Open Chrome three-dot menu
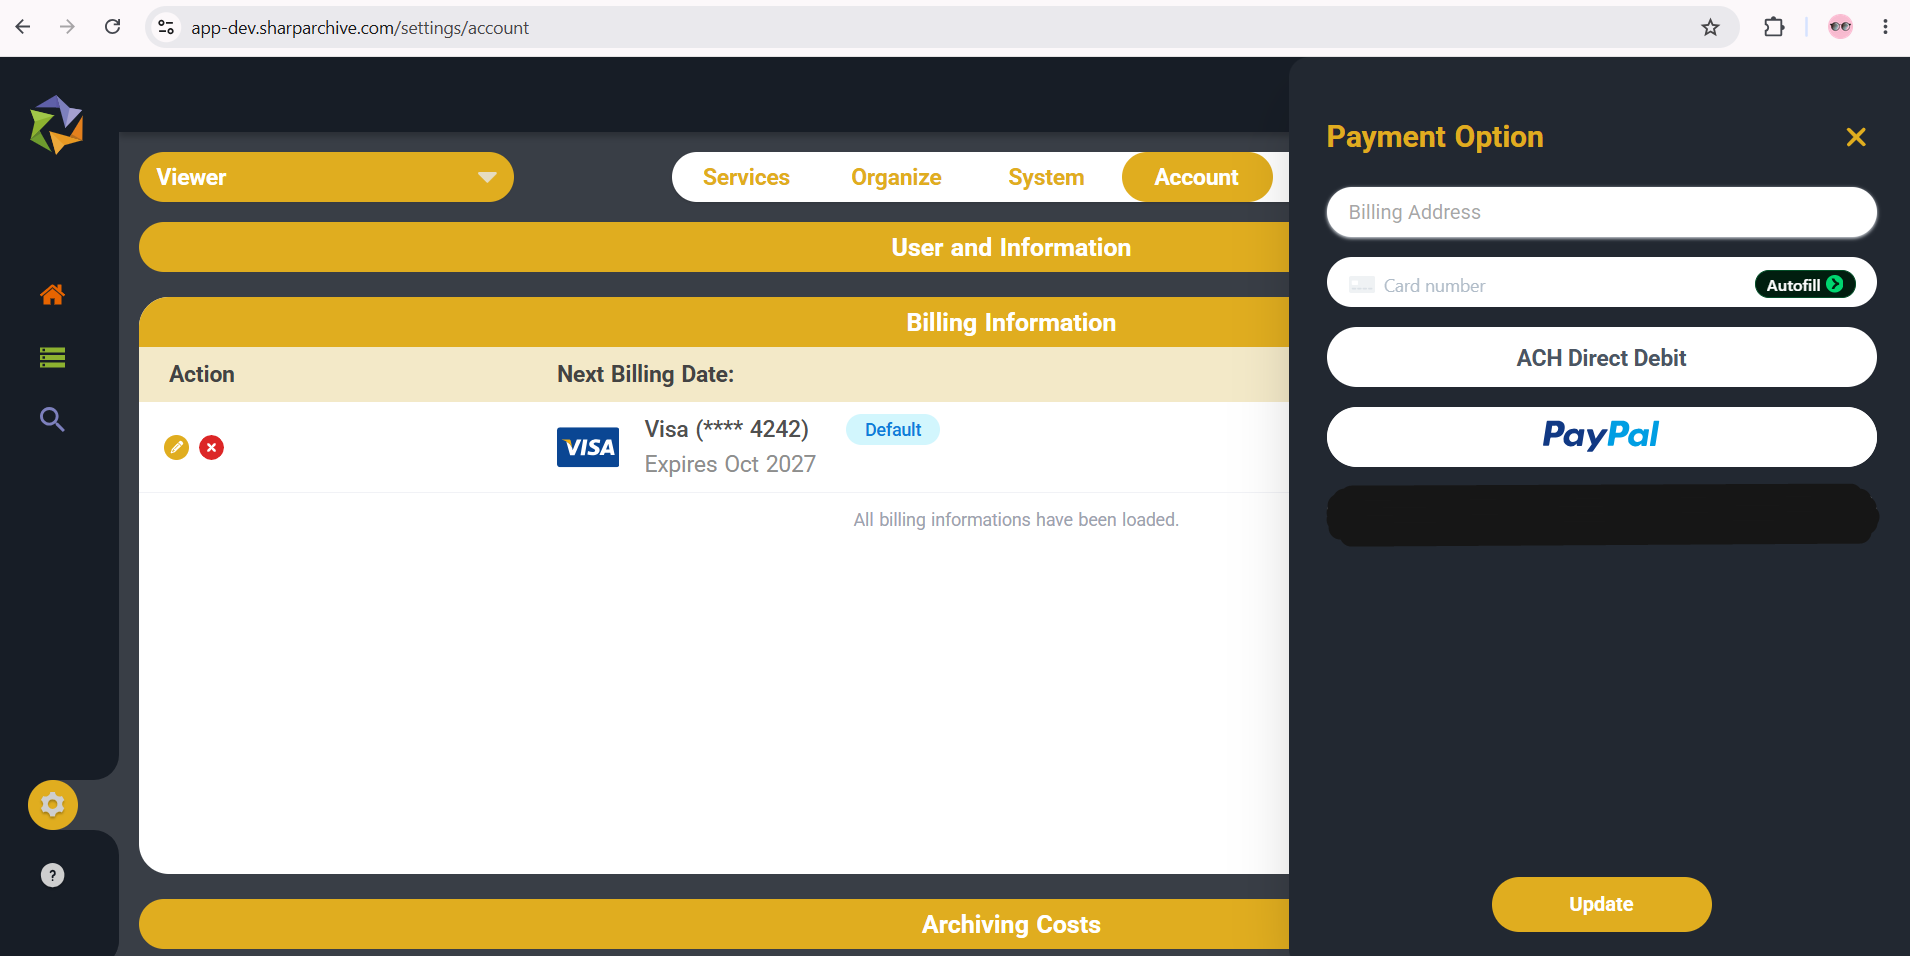 point(1885,27)
